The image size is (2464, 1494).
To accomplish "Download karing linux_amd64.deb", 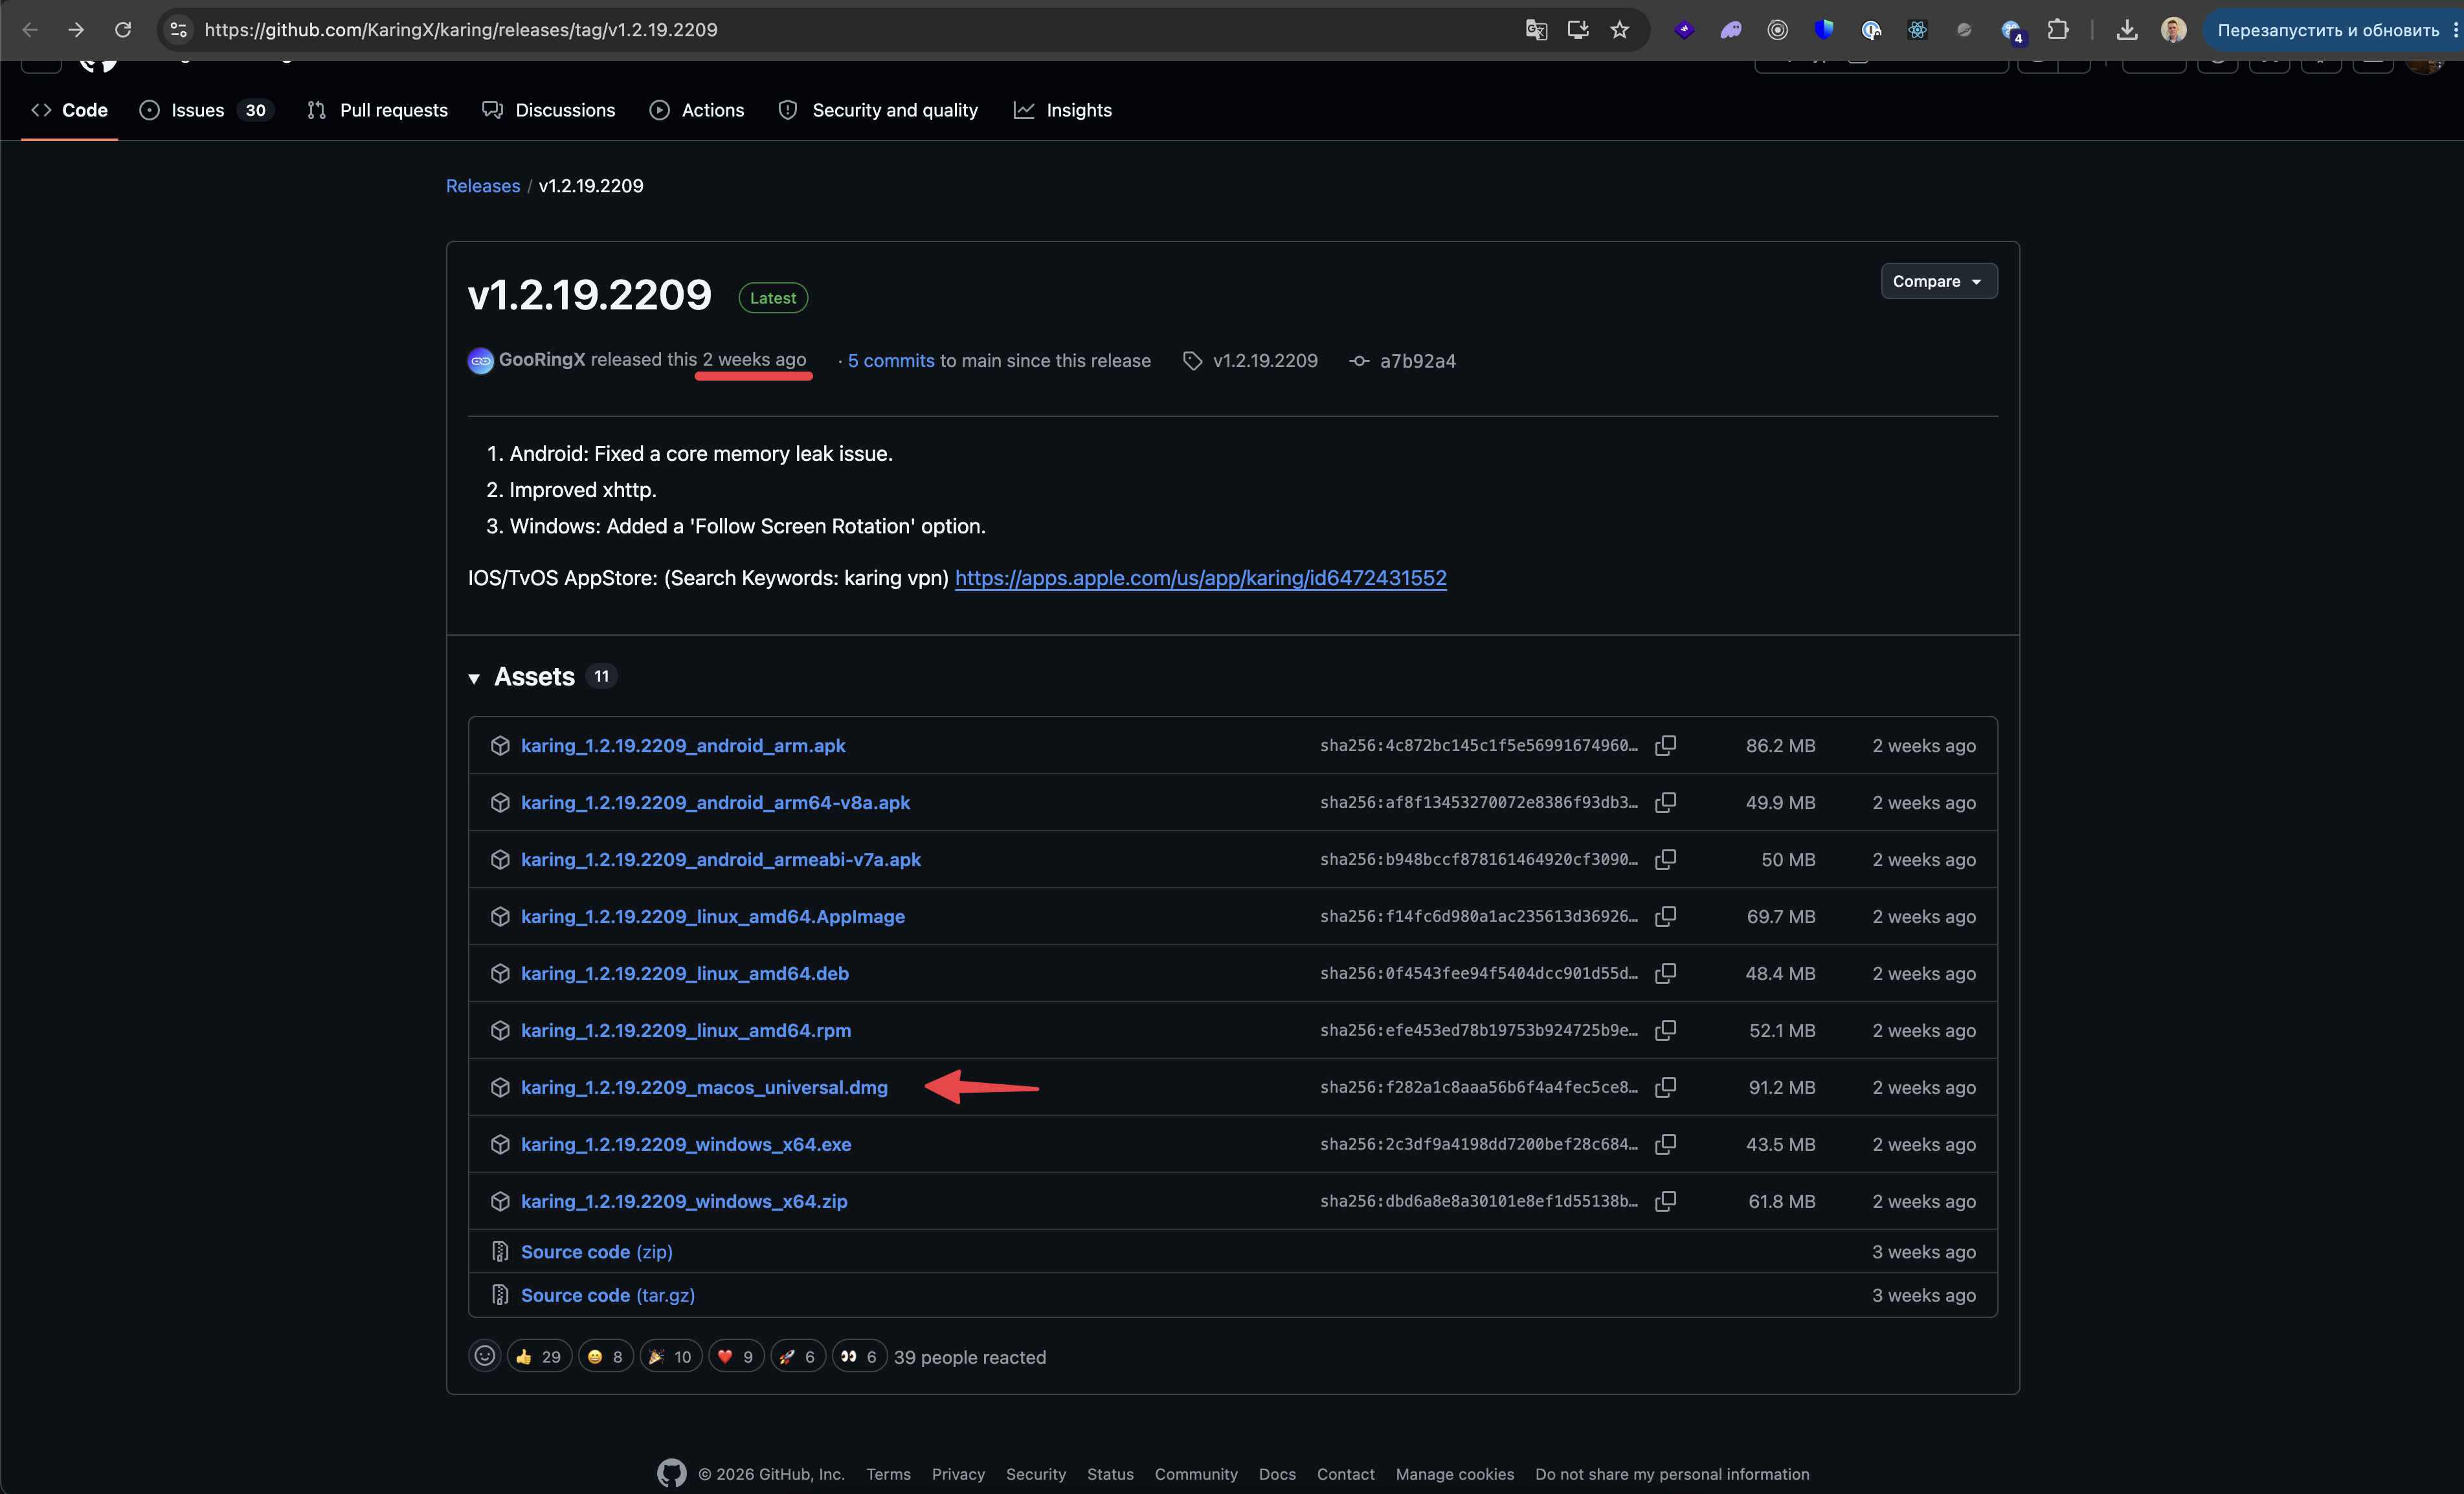I will coord(685,973).
